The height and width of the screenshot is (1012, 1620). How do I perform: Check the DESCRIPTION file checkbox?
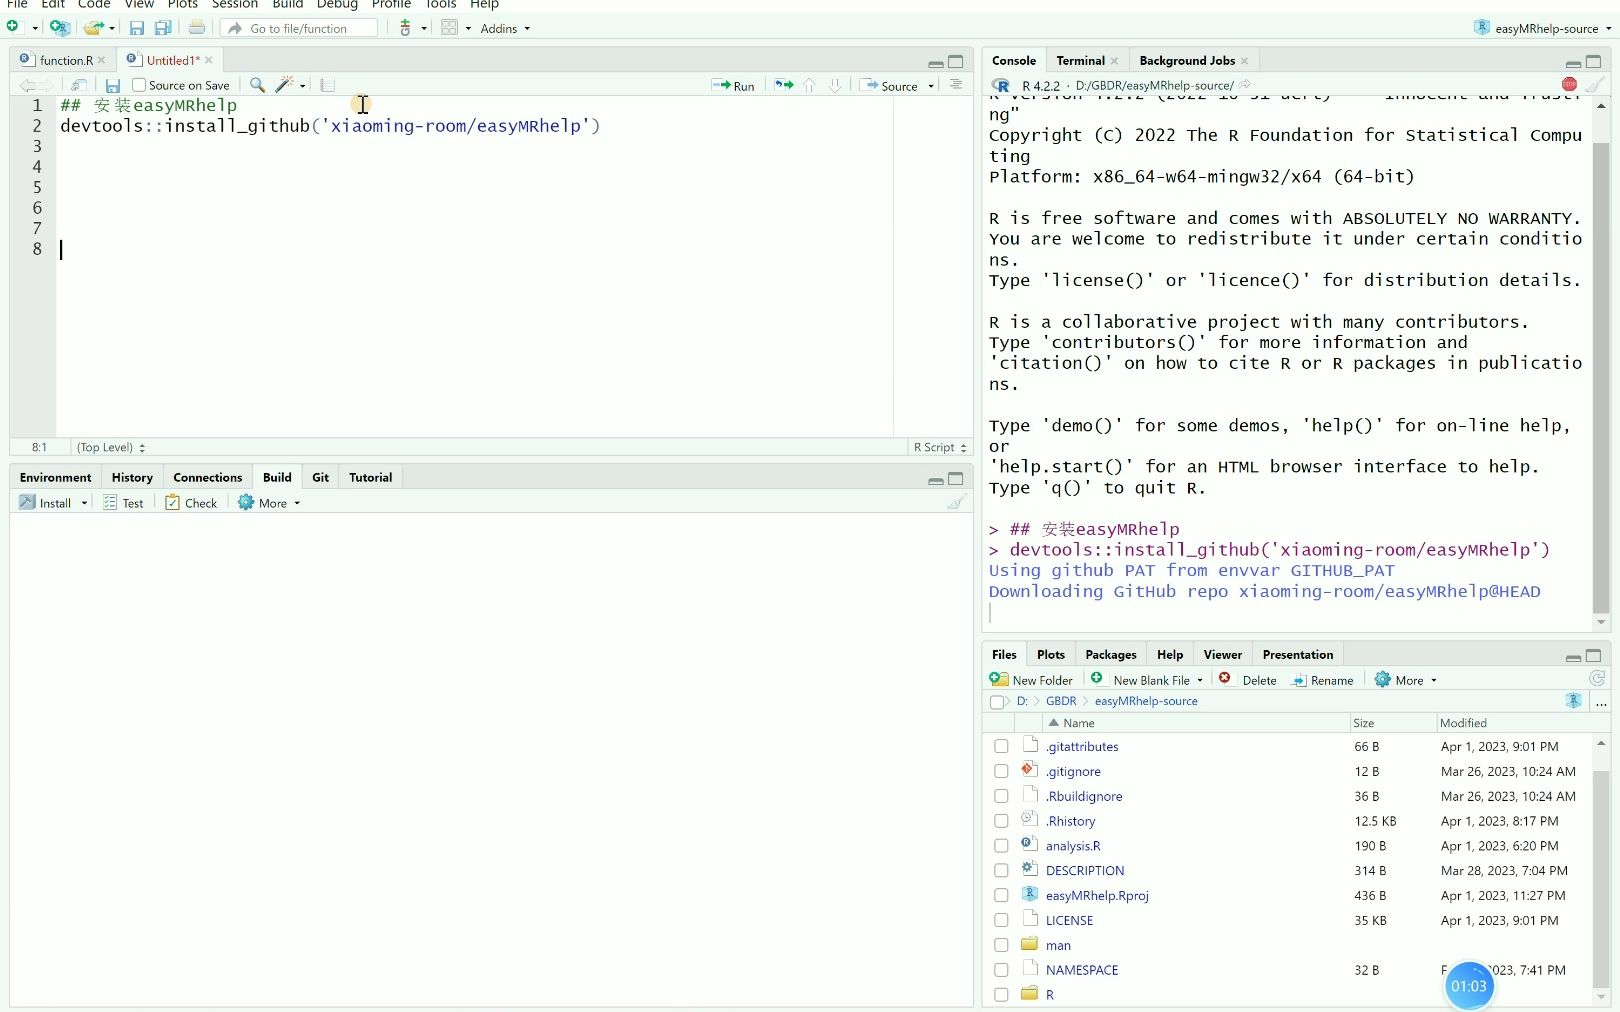(x=1001, y=871)
